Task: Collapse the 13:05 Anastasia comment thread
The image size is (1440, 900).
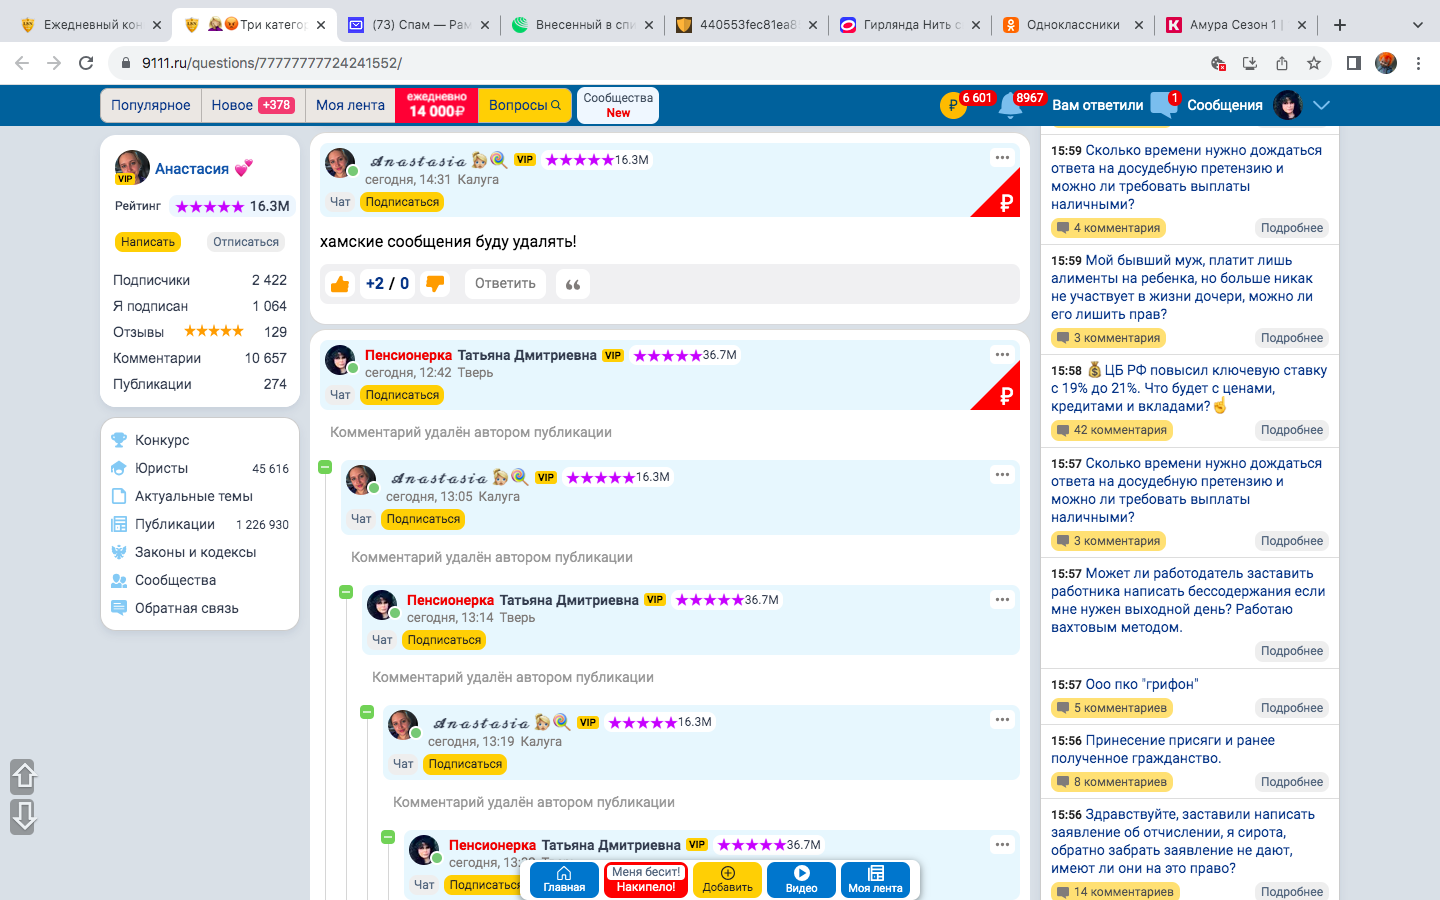Action: click(325, 467)
